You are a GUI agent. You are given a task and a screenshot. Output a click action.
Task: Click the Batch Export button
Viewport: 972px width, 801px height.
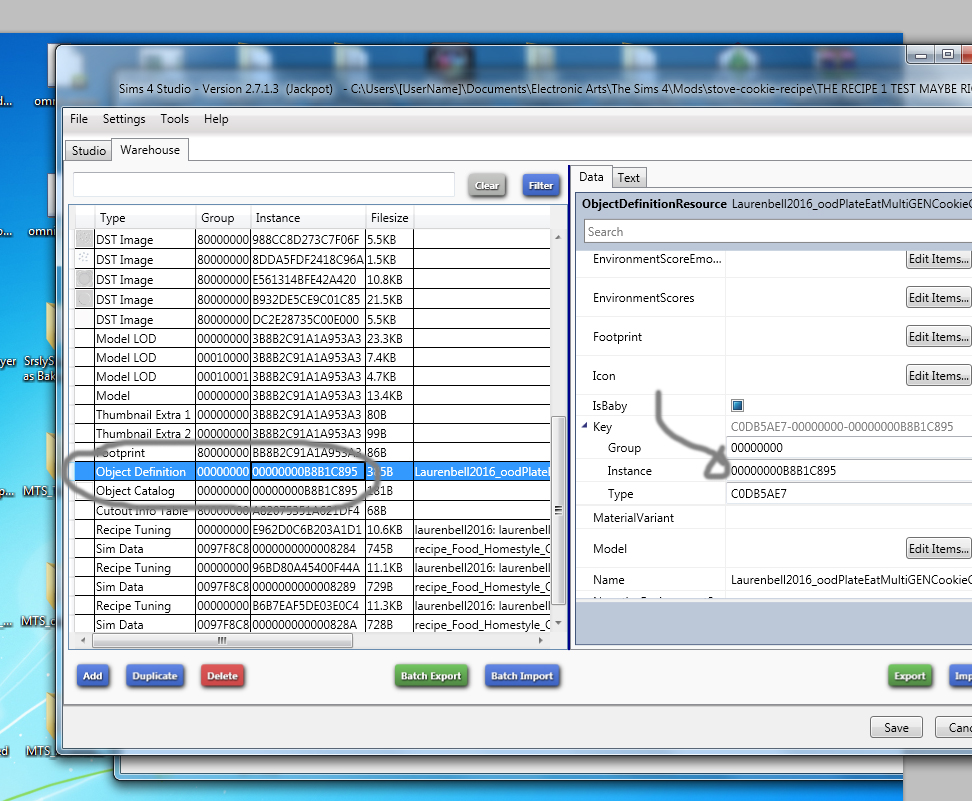pos(431,676)
